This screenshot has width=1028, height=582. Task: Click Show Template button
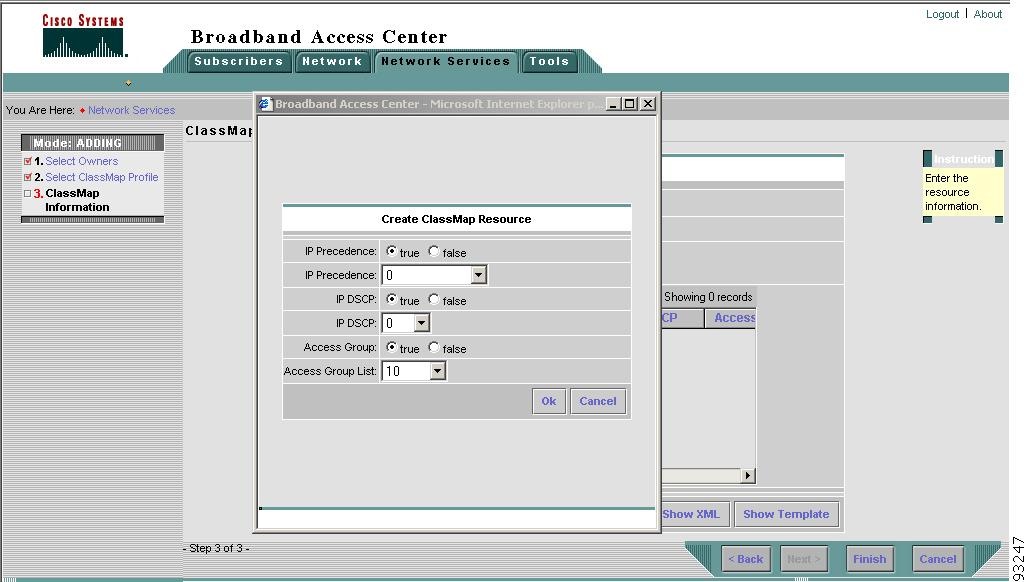coord(786,514)
